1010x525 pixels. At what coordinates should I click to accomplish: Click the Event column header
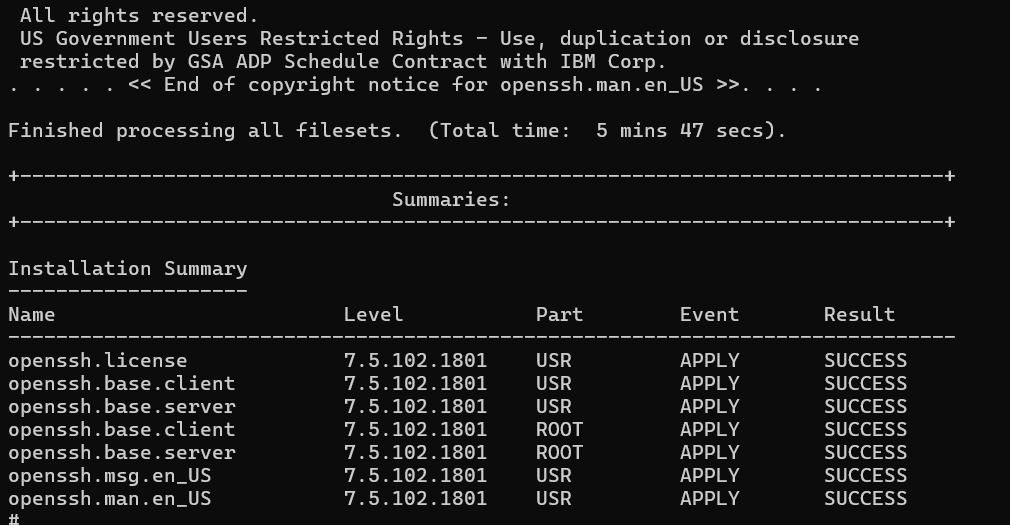click(709, 315)
